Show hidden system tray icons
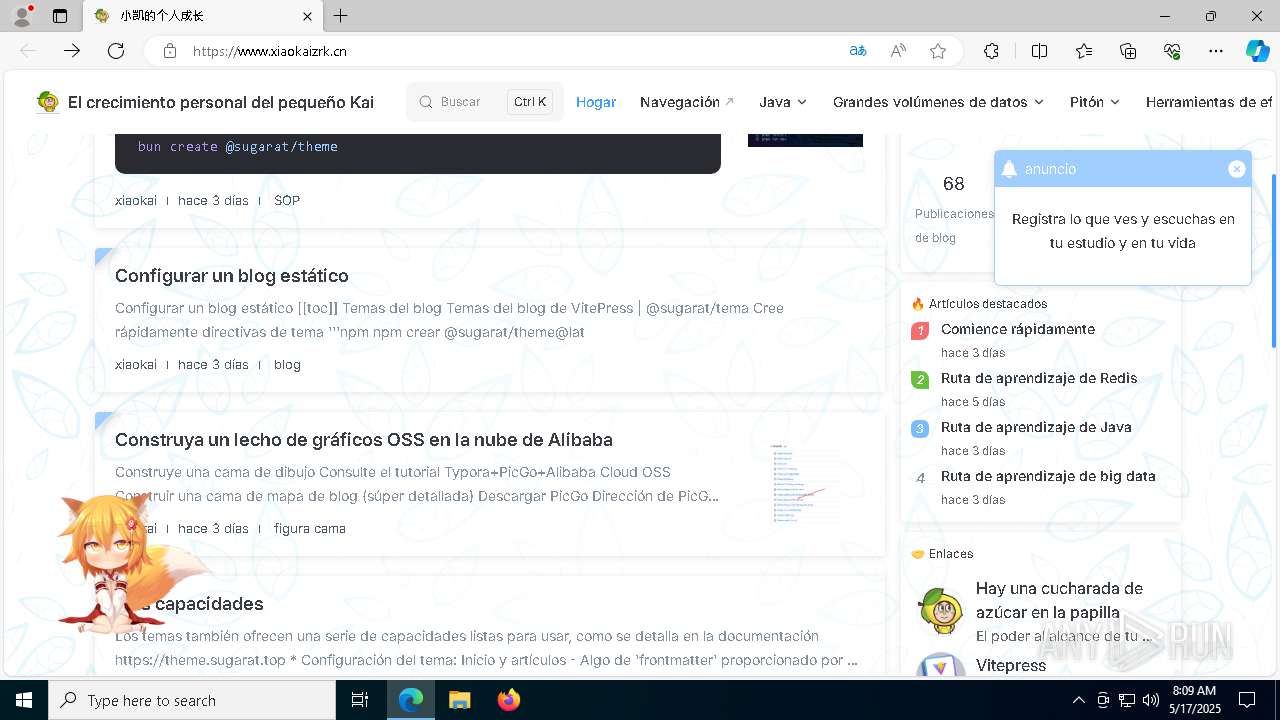 pyautogui.click(x=1078, y=700)
